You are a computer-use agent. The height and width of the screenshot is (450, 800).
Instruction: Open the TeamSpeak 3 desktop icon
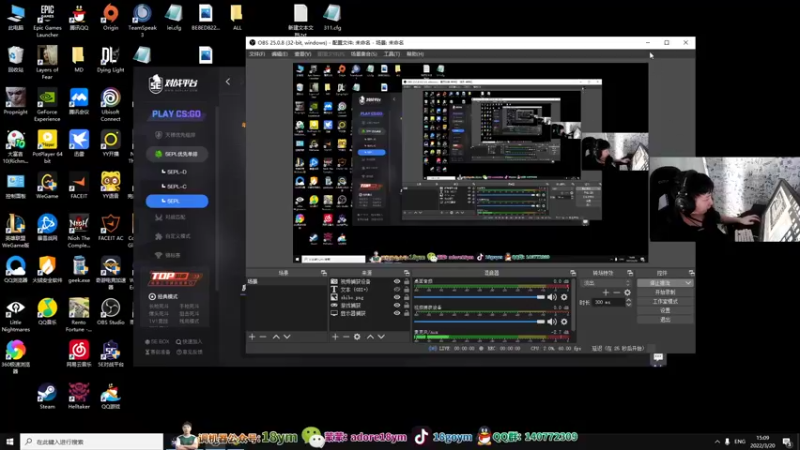(142, 20)
